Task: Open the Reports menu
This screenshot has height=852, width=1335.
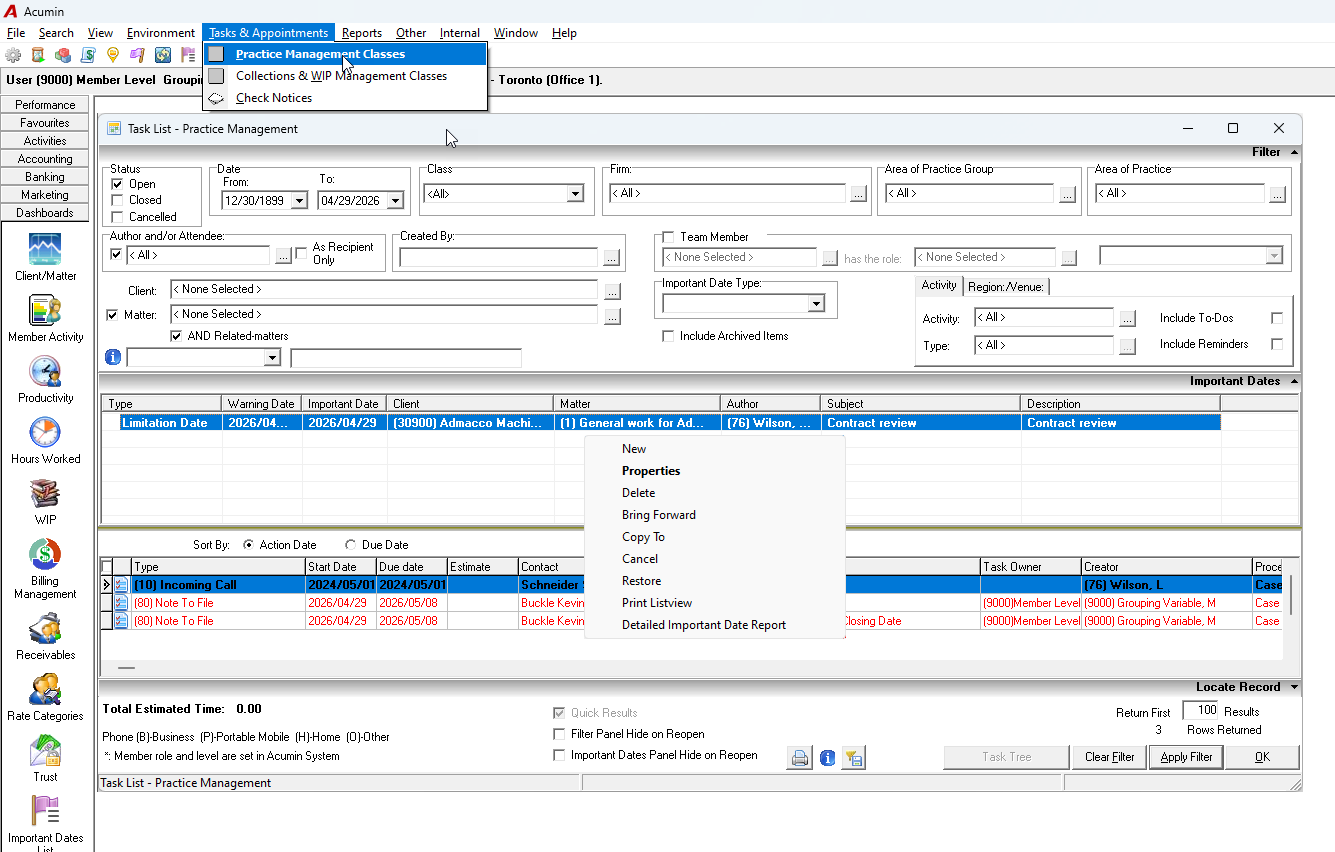Action: tap(362, 33)
